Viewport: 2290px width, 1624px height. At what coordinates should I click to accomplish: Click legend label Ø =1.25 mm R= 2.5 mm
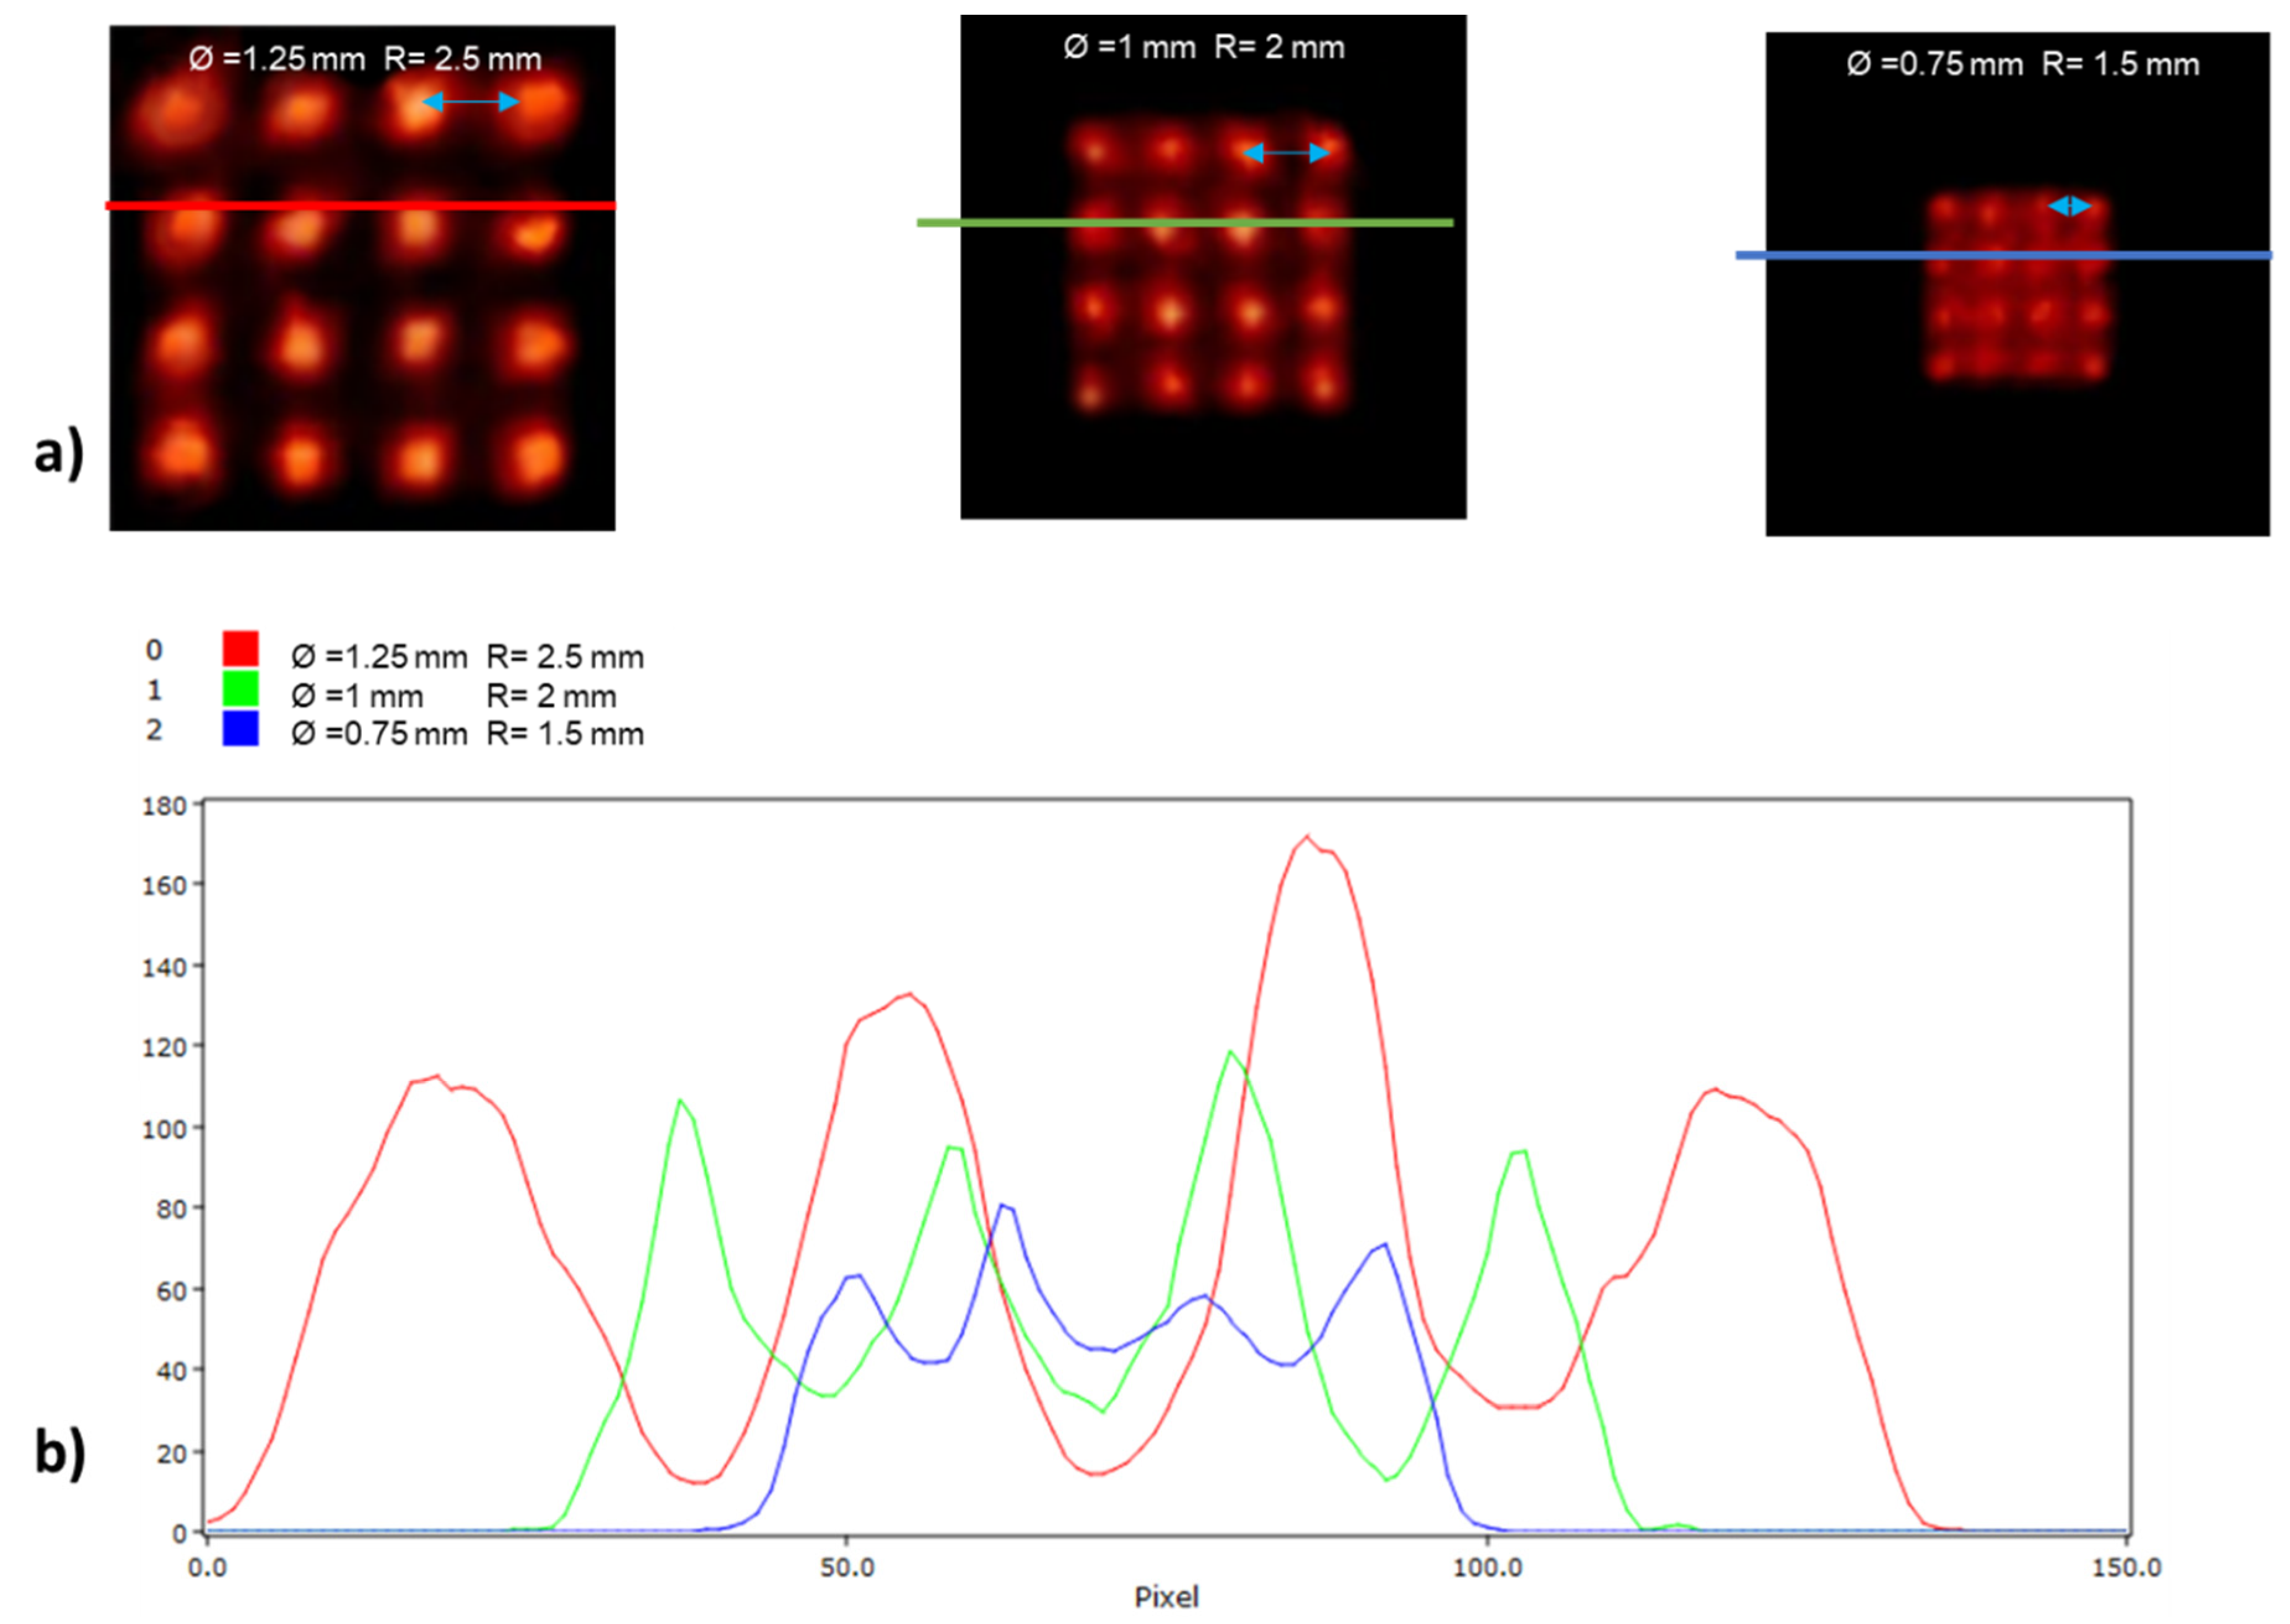click(x=467, y=657)
